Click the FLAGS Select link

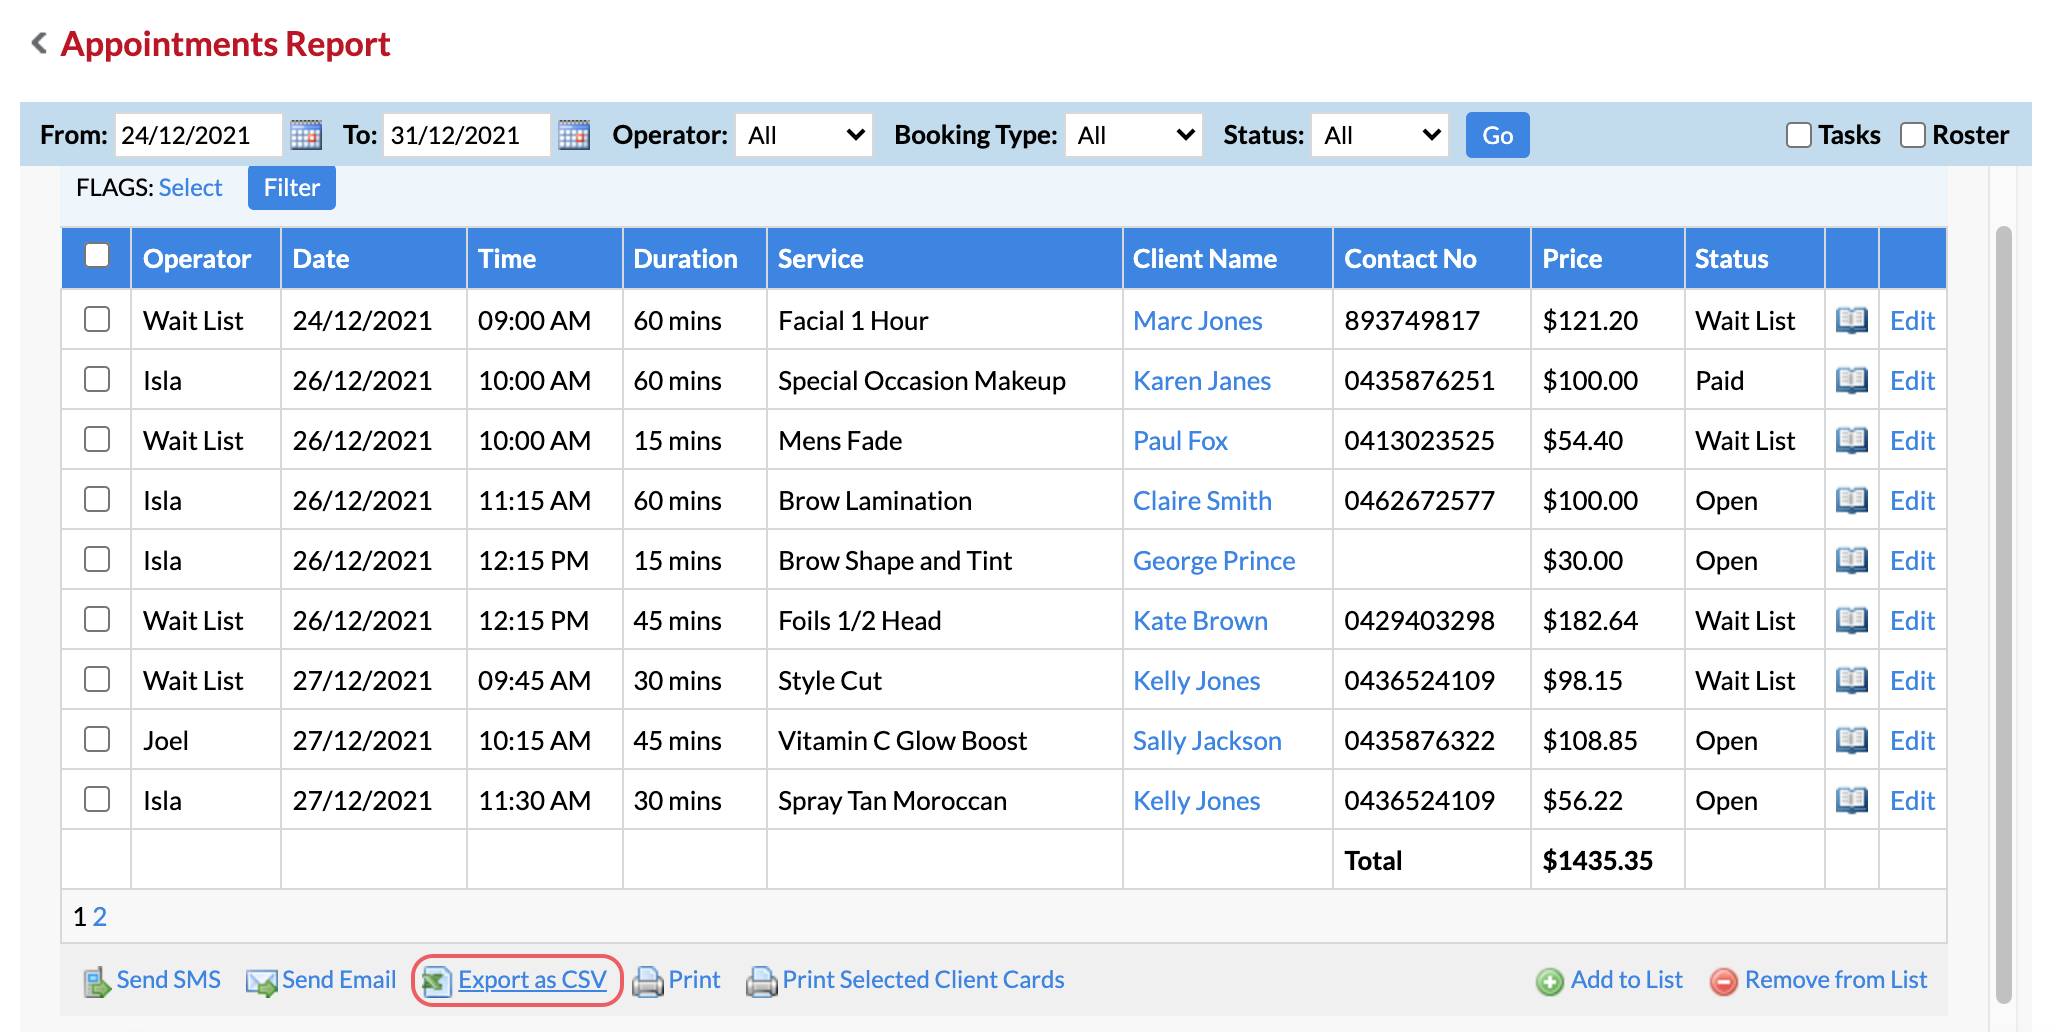tap(190, 188)
